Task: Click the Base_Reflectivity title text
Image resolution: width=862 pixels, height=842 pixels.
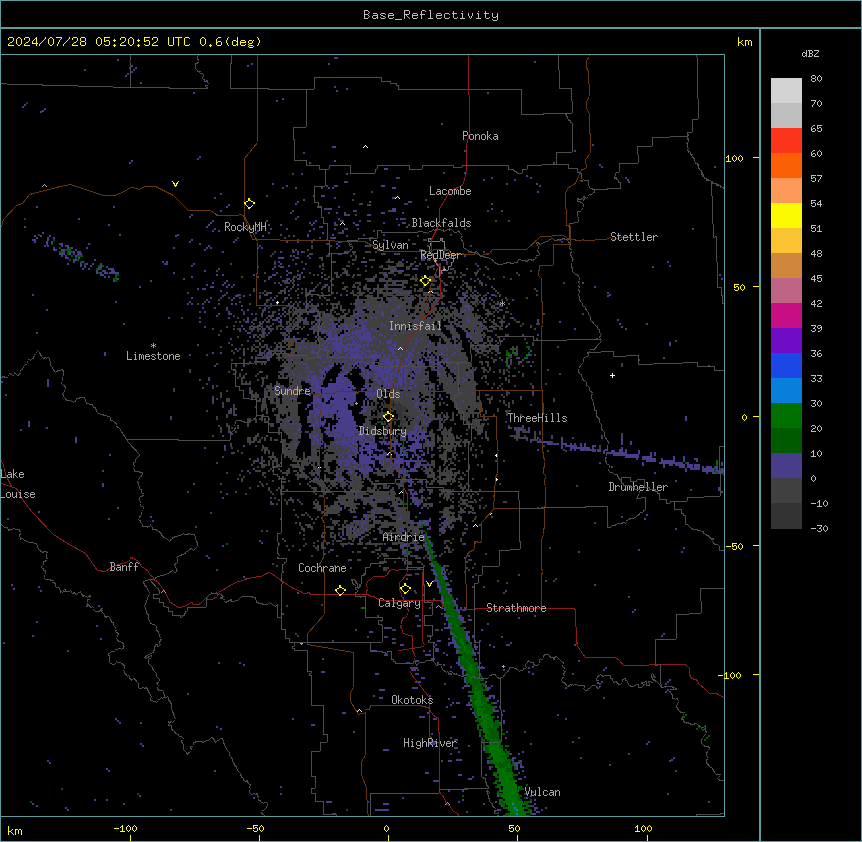Action: pos(431,15)
